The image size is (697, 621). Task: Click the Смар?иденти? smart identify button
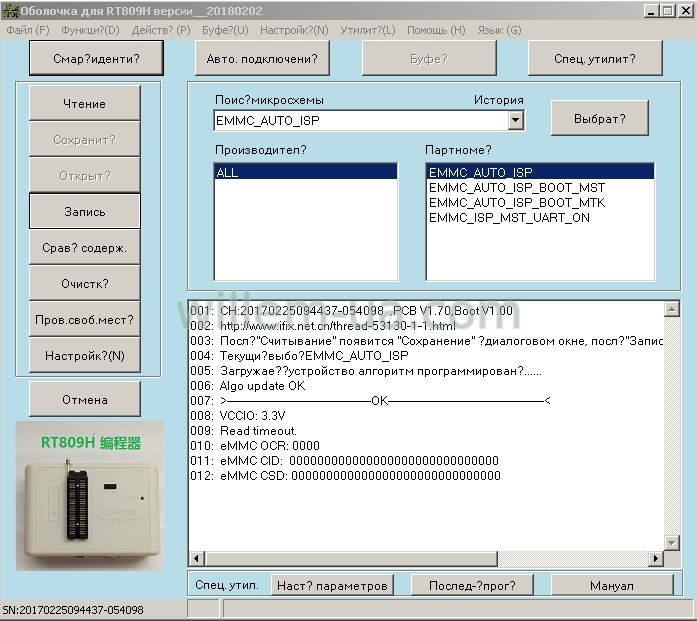[x=96, y=58]
